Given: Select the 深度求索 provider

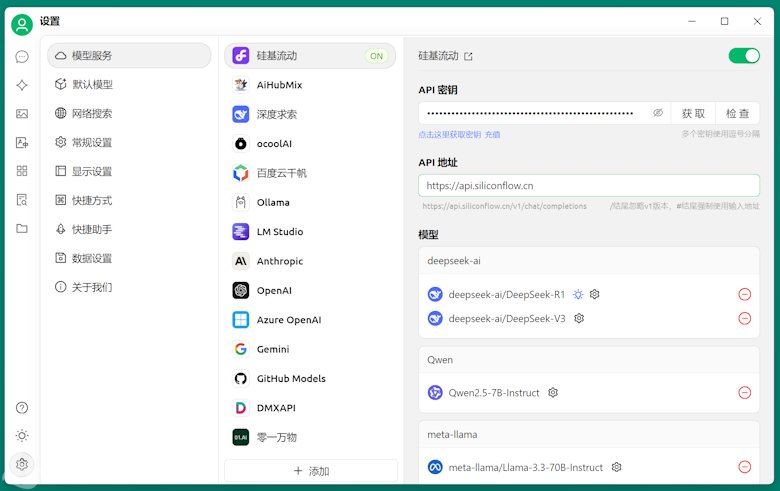Looking at the screenshot, I should click(310, 114).
